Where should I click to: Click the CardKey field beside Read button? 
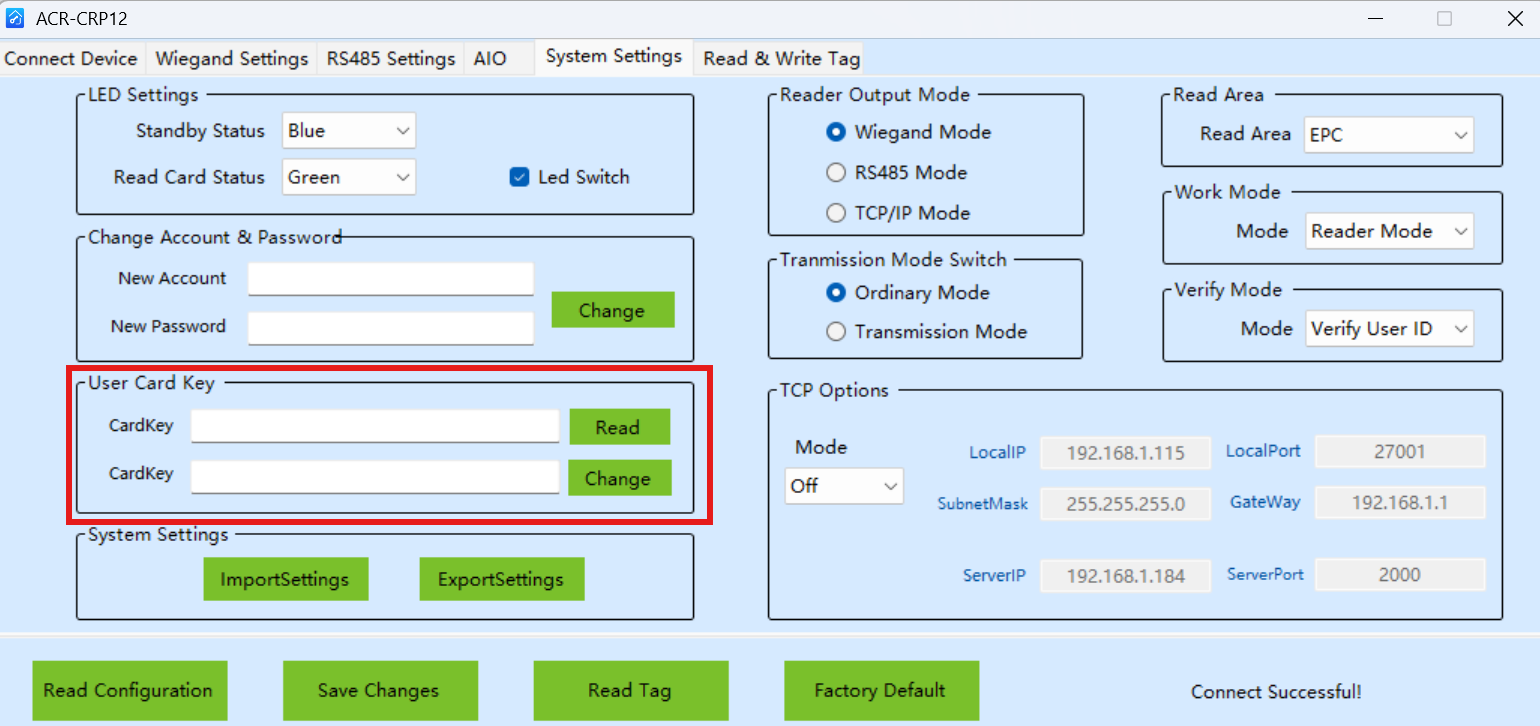375,426
